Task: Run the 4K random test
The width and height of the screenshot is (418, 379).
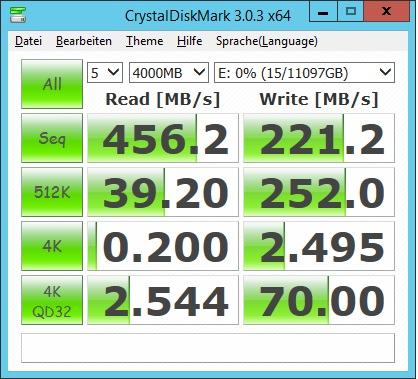Action: click(52, 246)
